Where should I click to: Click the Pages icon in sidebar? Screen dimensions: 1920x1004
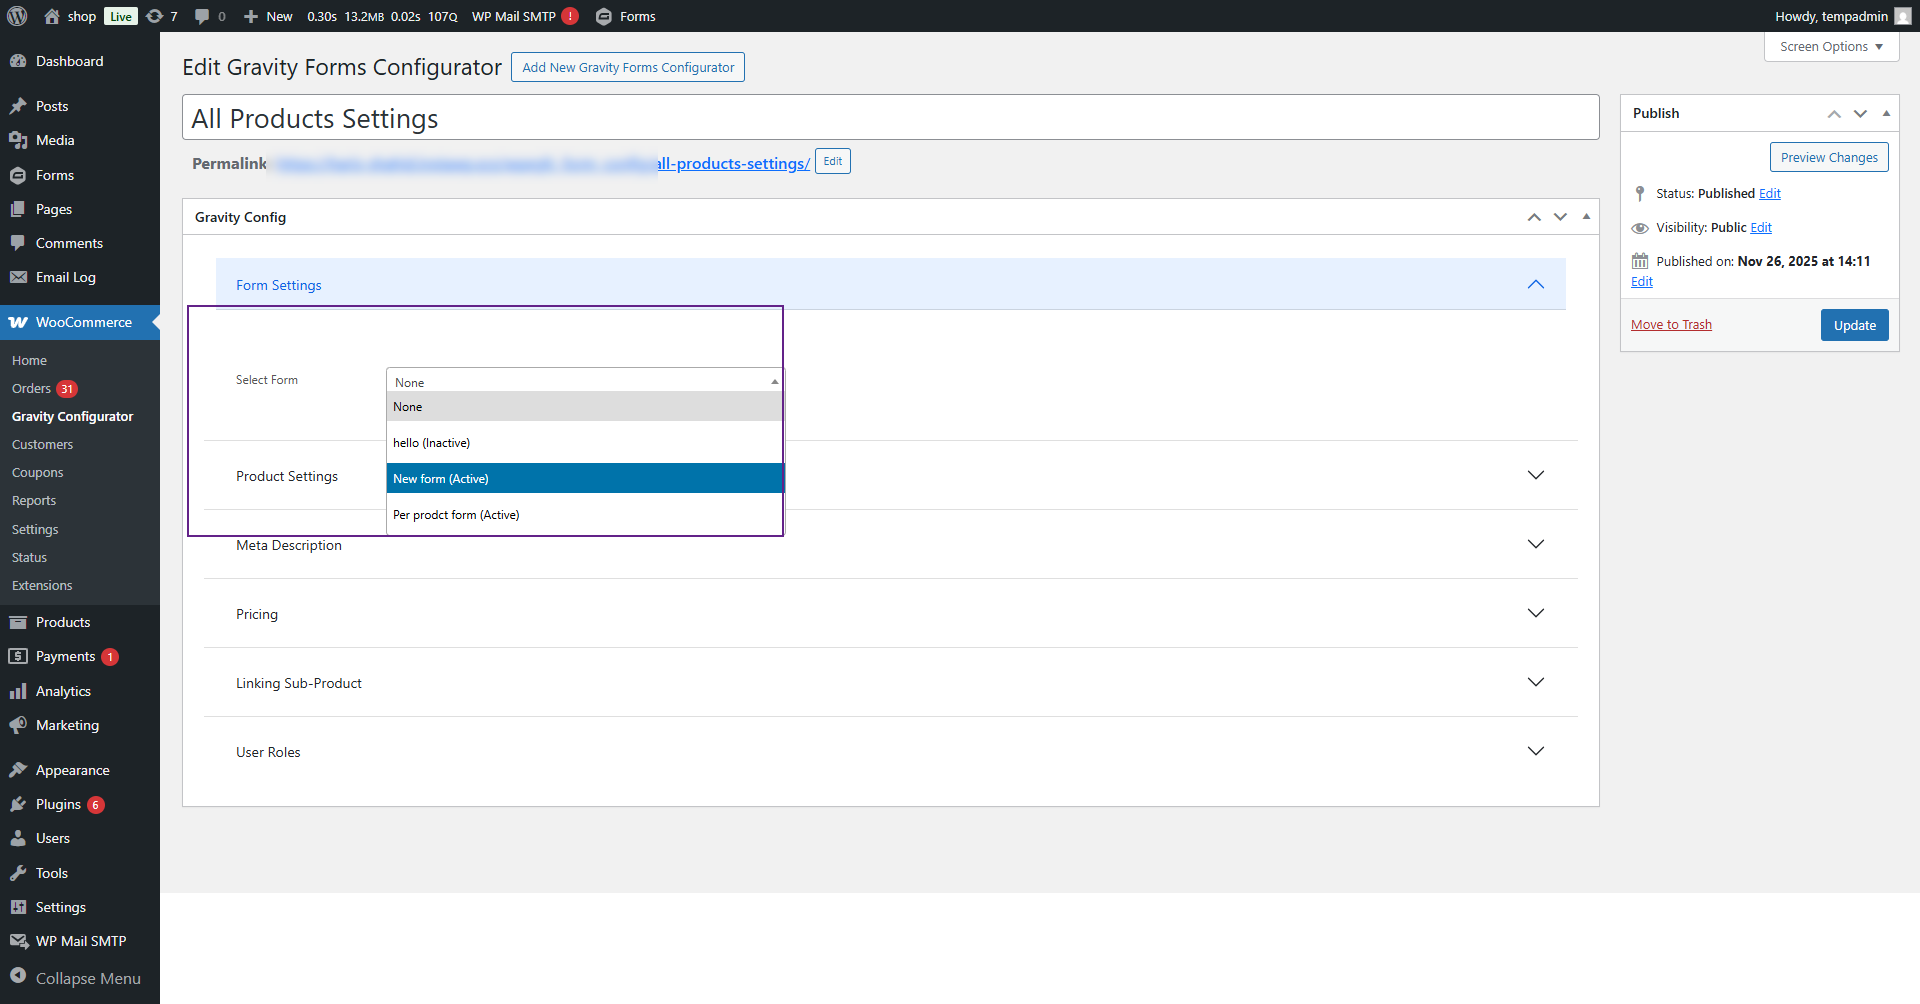(18, 209)
